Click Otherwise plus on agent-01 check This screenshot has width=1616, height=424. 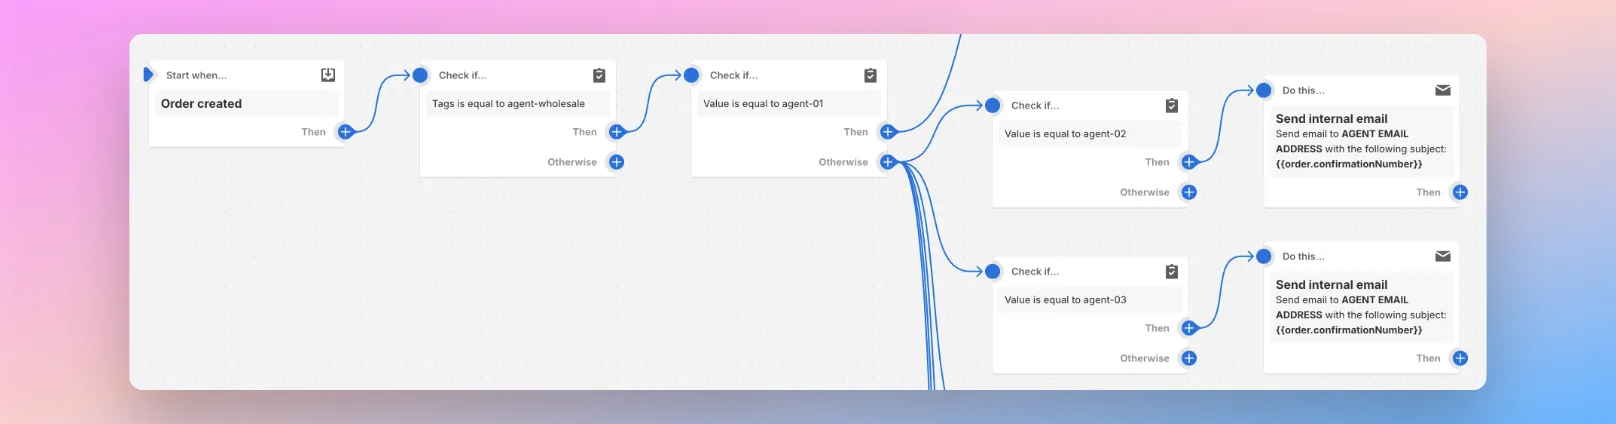(x=887, y=162)
